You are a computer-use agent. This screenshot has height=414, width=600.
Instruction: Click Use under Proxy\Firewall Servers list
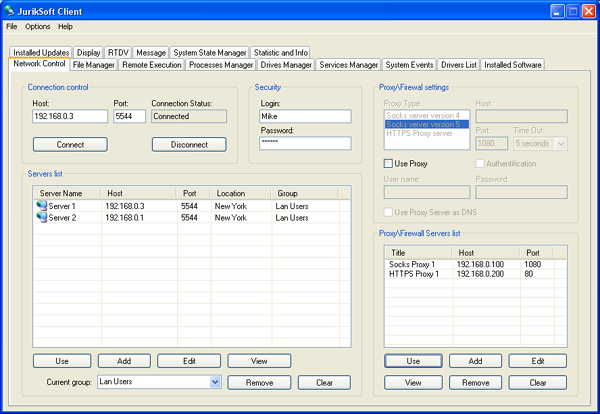tap(413, 361)
